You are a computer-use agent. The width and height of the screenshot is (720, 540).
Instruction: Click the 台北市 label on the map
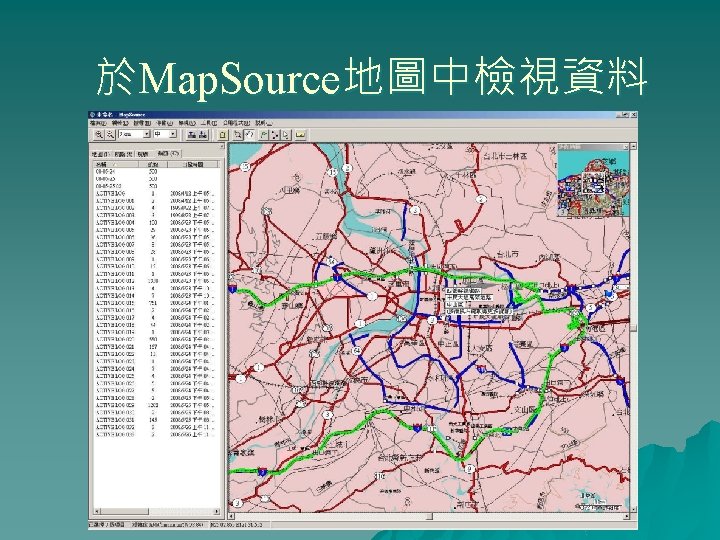(508, 254)
